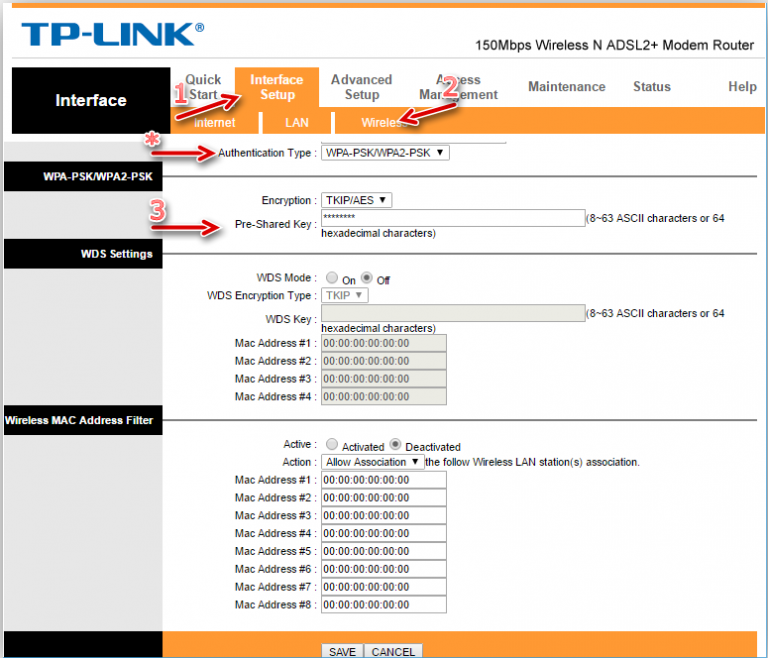Click the 150Mbps Wireless N ADSL2+ title text
The image size is (768, 658).
(x=614, y=45)
